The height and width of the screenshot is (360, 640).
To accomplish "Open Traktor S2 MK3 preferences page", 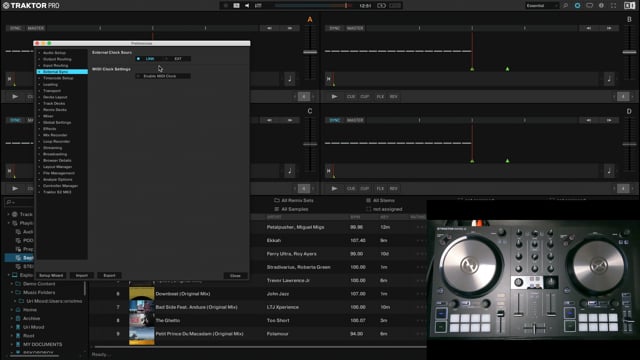I will pyautogui.click(x=57, y=192).
